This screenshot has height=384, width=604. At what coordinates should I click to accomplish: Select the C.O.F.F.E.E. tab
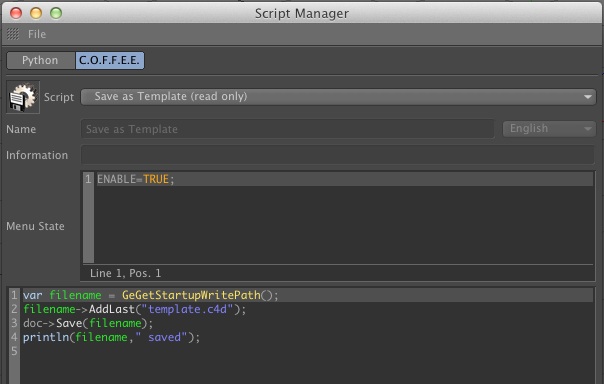pos(110,60)
